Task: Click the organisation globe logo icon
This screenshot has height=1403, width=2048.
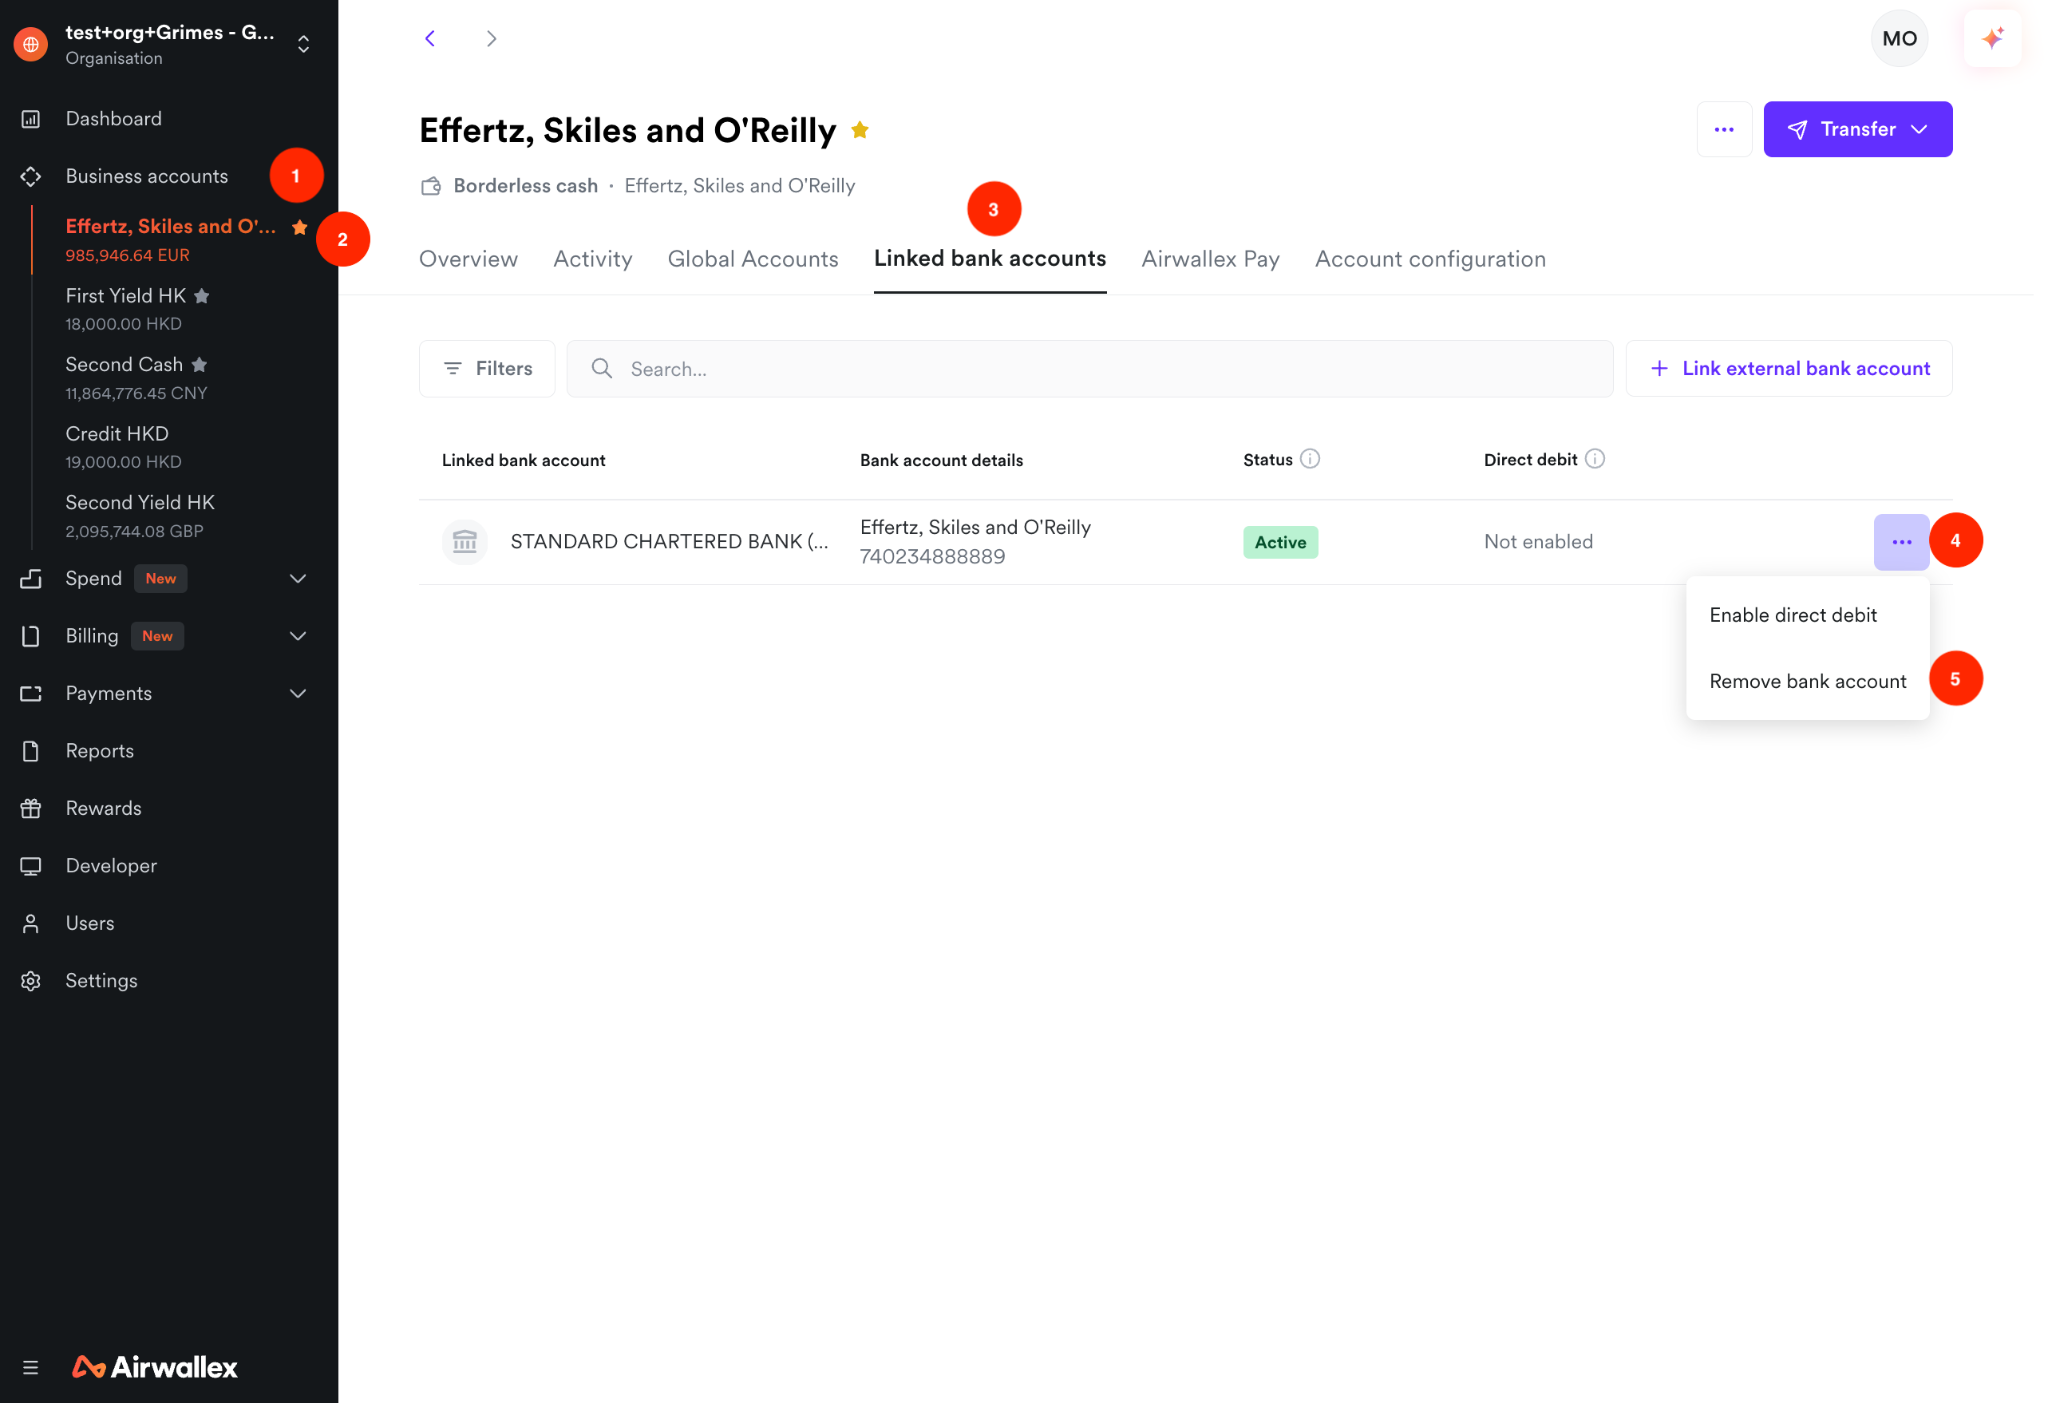Action: coord(31,44)
